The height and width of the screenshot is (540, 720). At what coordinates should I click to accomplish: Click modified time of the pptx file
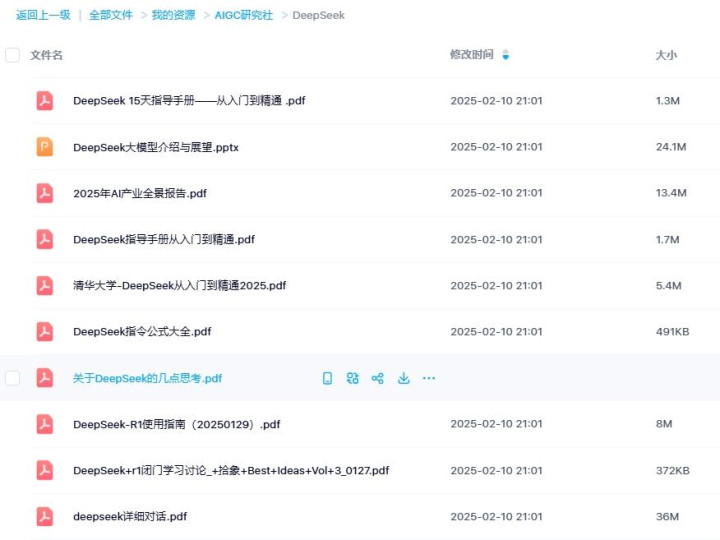496,147
